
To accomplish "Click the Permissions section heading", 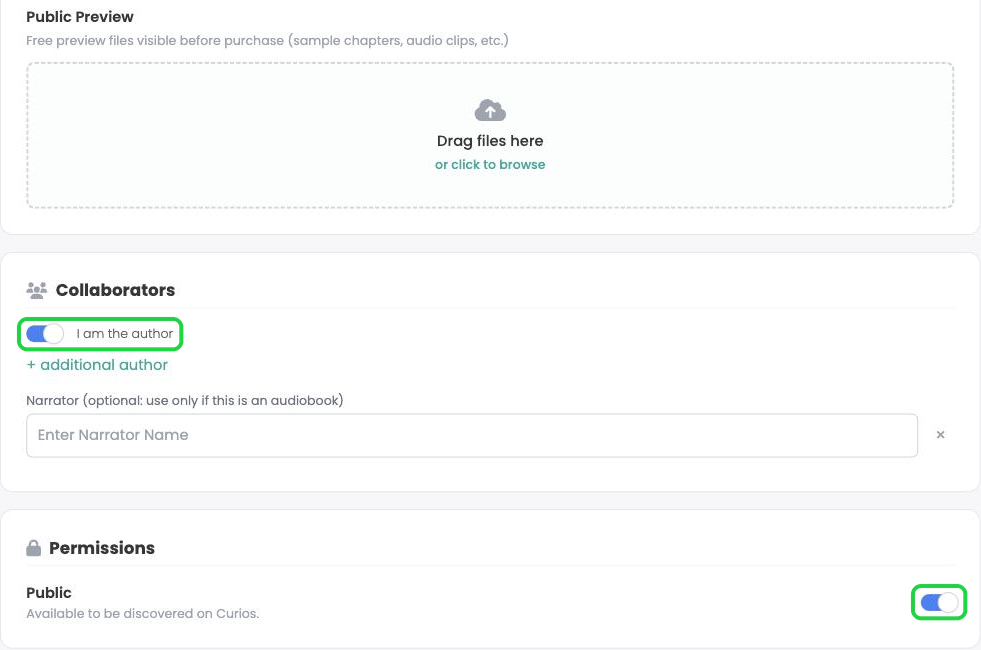I will pyautogui.click(x=102, y=548).
